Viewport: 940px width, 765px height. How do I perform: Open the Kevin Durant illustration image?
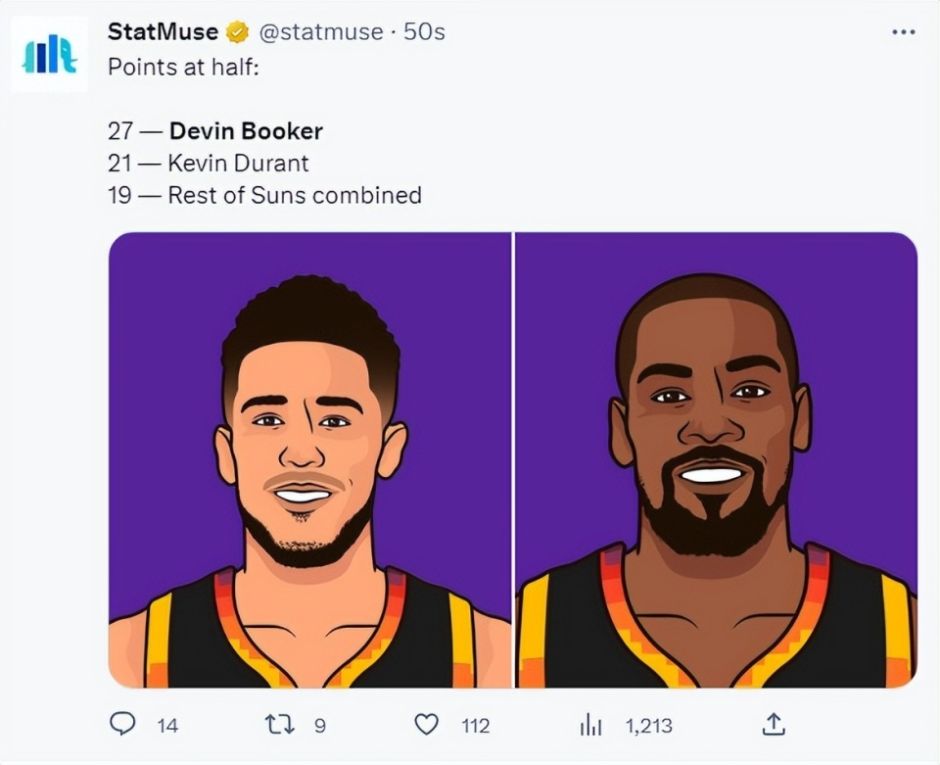716,460
